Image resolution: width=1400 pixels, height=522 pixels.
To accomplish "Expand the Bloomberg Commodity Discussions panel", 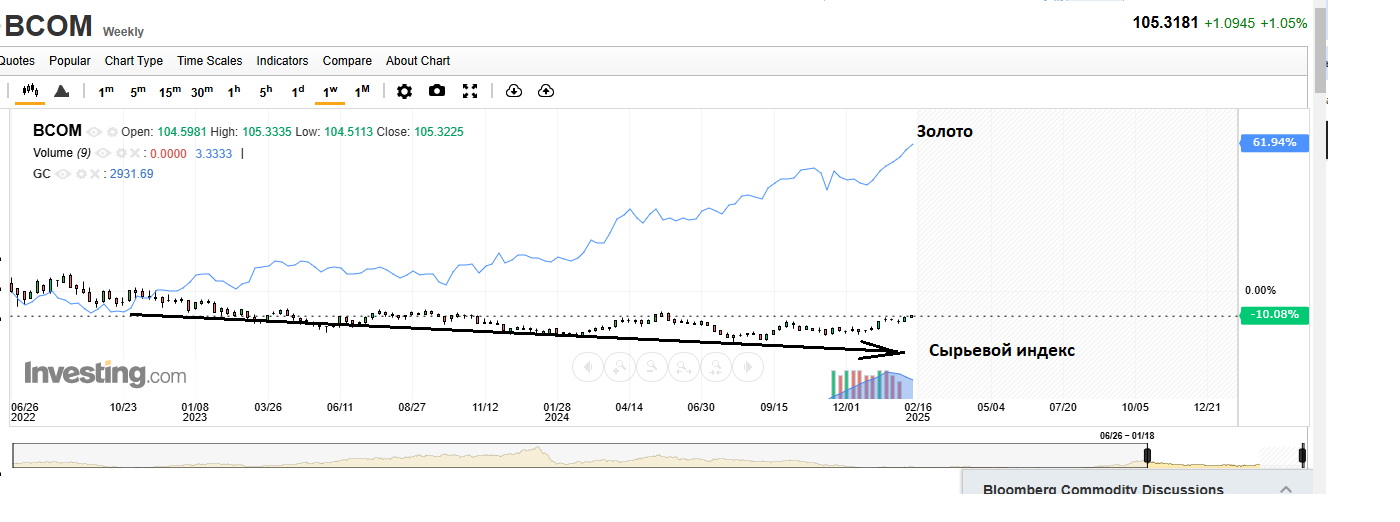I will coord(1286,489).
